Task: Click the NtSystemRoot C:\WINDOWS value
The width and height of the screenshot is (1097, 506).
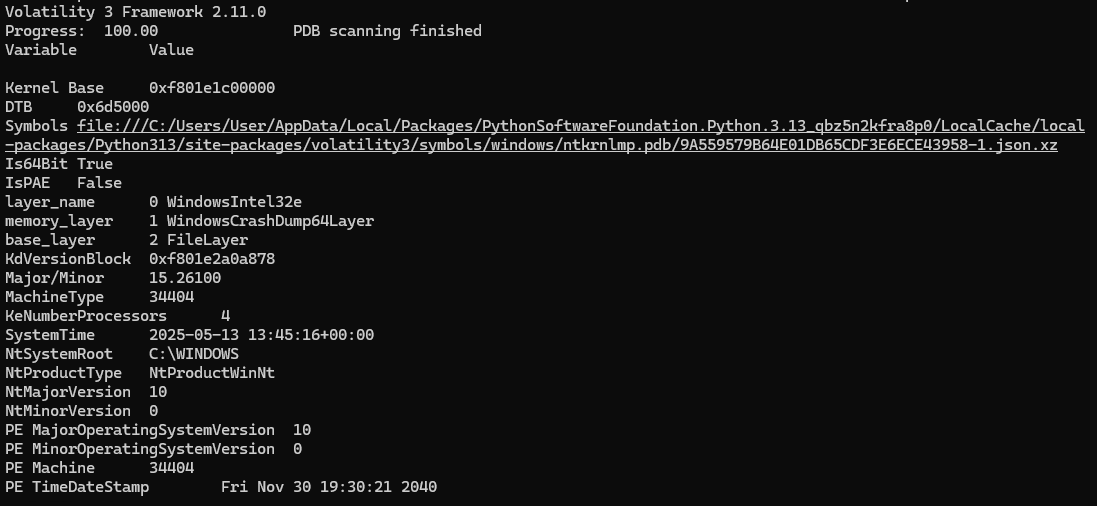Action: [194, 353]
